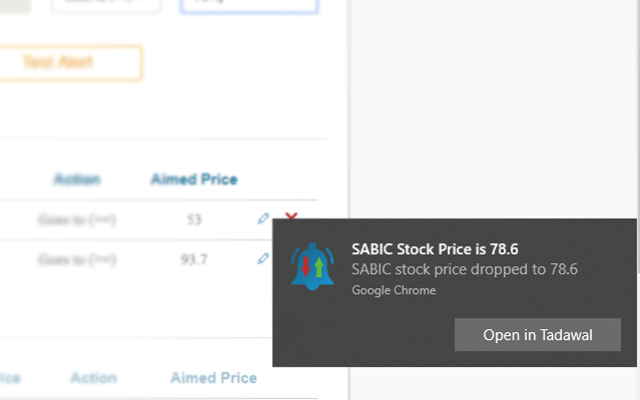
Task: Click the Google Chrome label in the notification
Action: [x=394, y=291]
